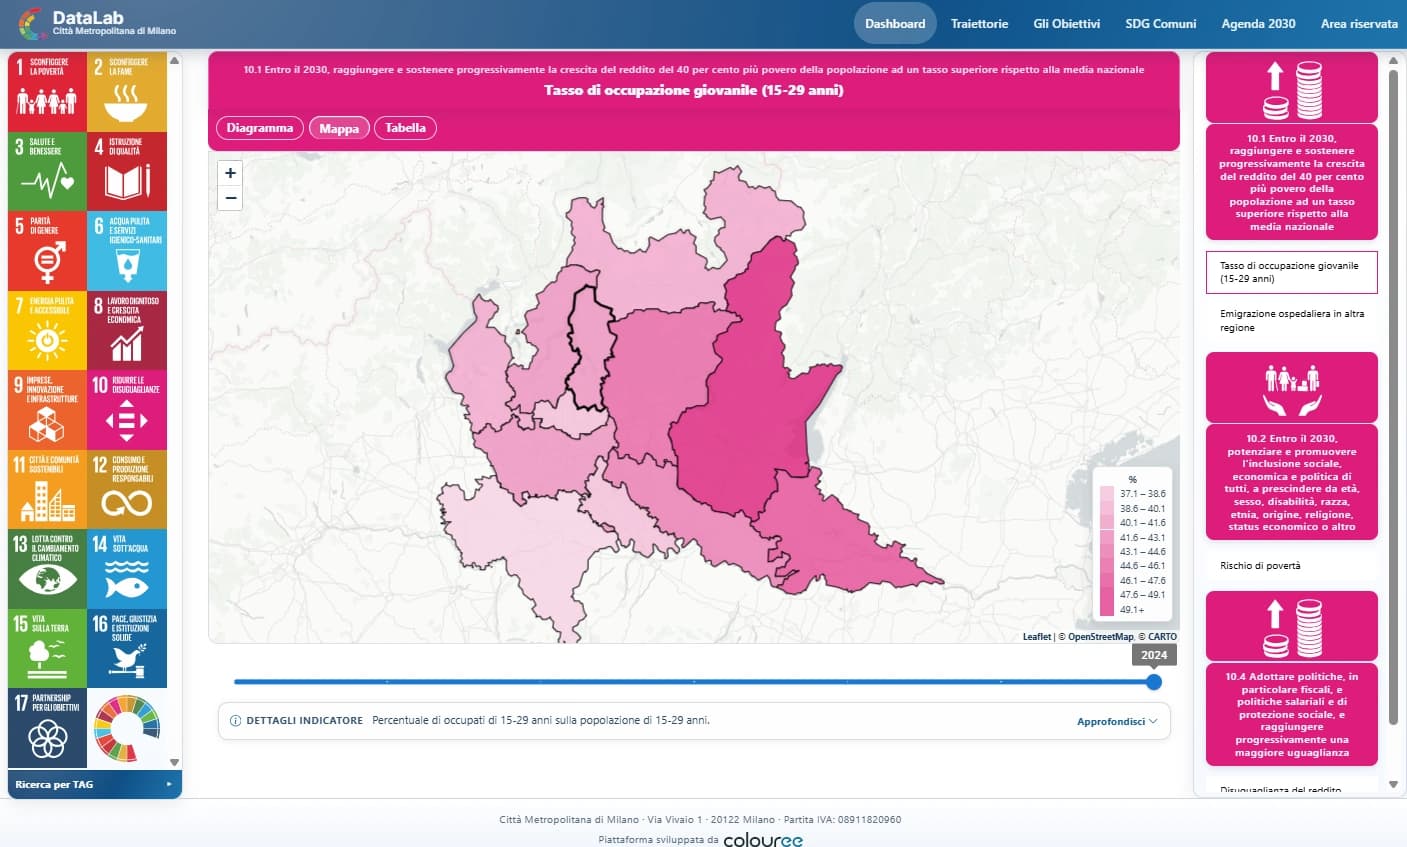The height and width of the screenshot is (847, 1407).
Task: Select Emigrazione ospedaliera in altra regione indicator
Action: (x=1292, y=321)
